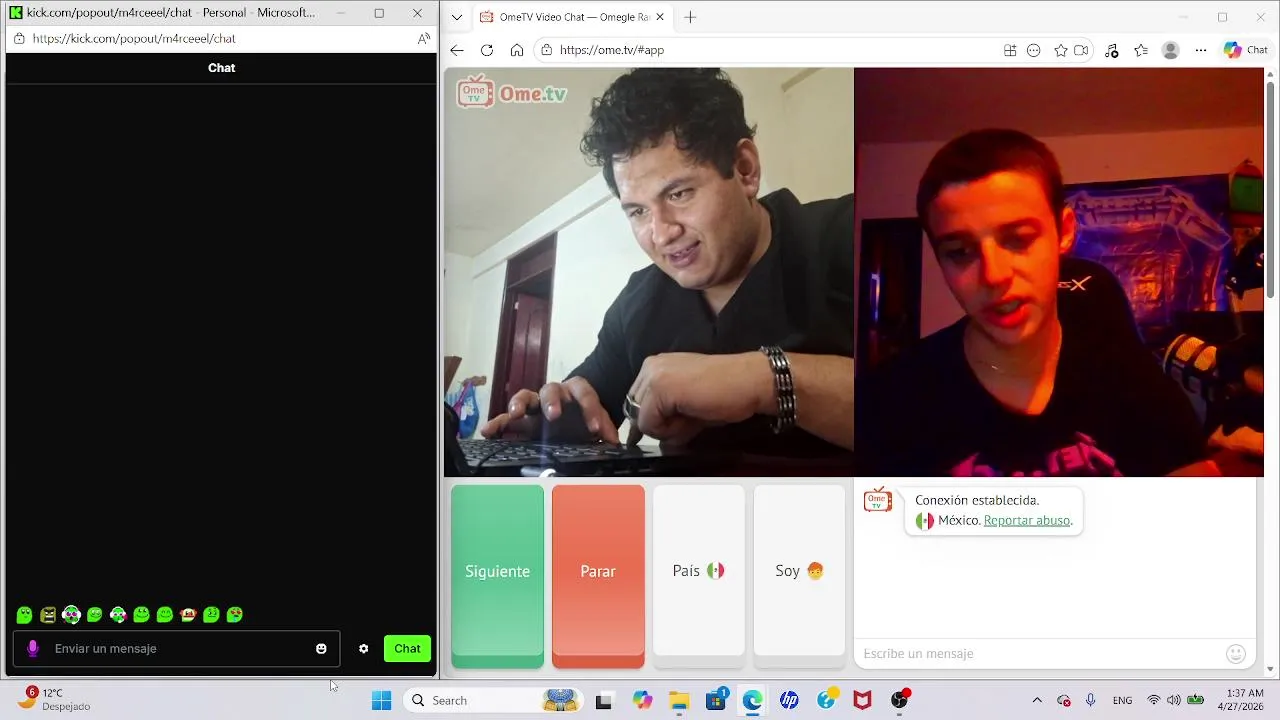Pick the red-haired shouting emote
Image resolution: width=1280 pixels, height=720 pixels.
[188, 615]
